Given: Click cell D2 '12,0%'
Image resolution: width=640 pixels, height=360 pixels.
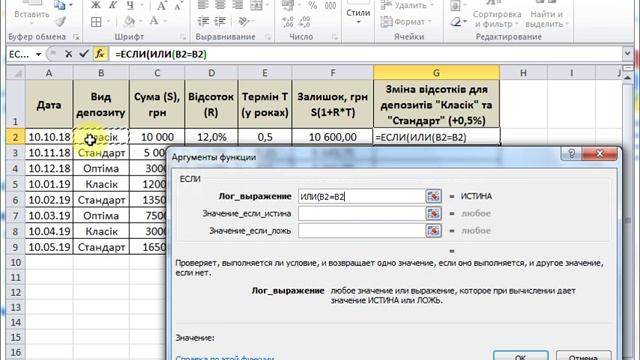Looking at the screenshot, I should 211,137.
